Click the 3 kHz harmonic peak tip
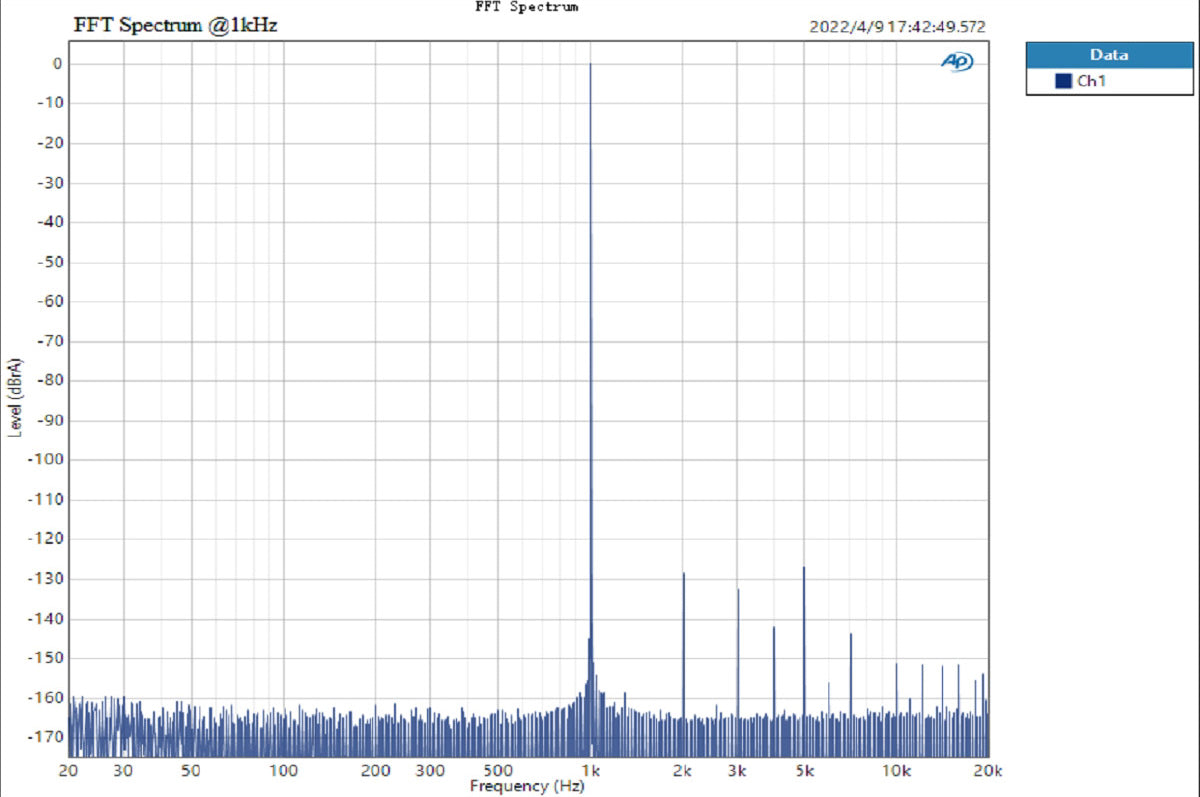The image size is (1200, 797). tap(738, 590)
